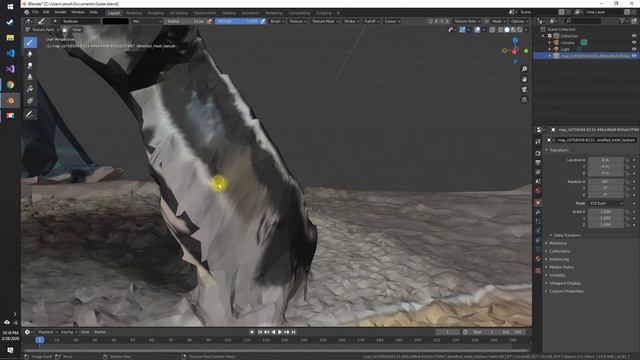Click the blue Z axis on navigation gizmo
The height and width of the screenshot is (360, 640).
[516, 40]
